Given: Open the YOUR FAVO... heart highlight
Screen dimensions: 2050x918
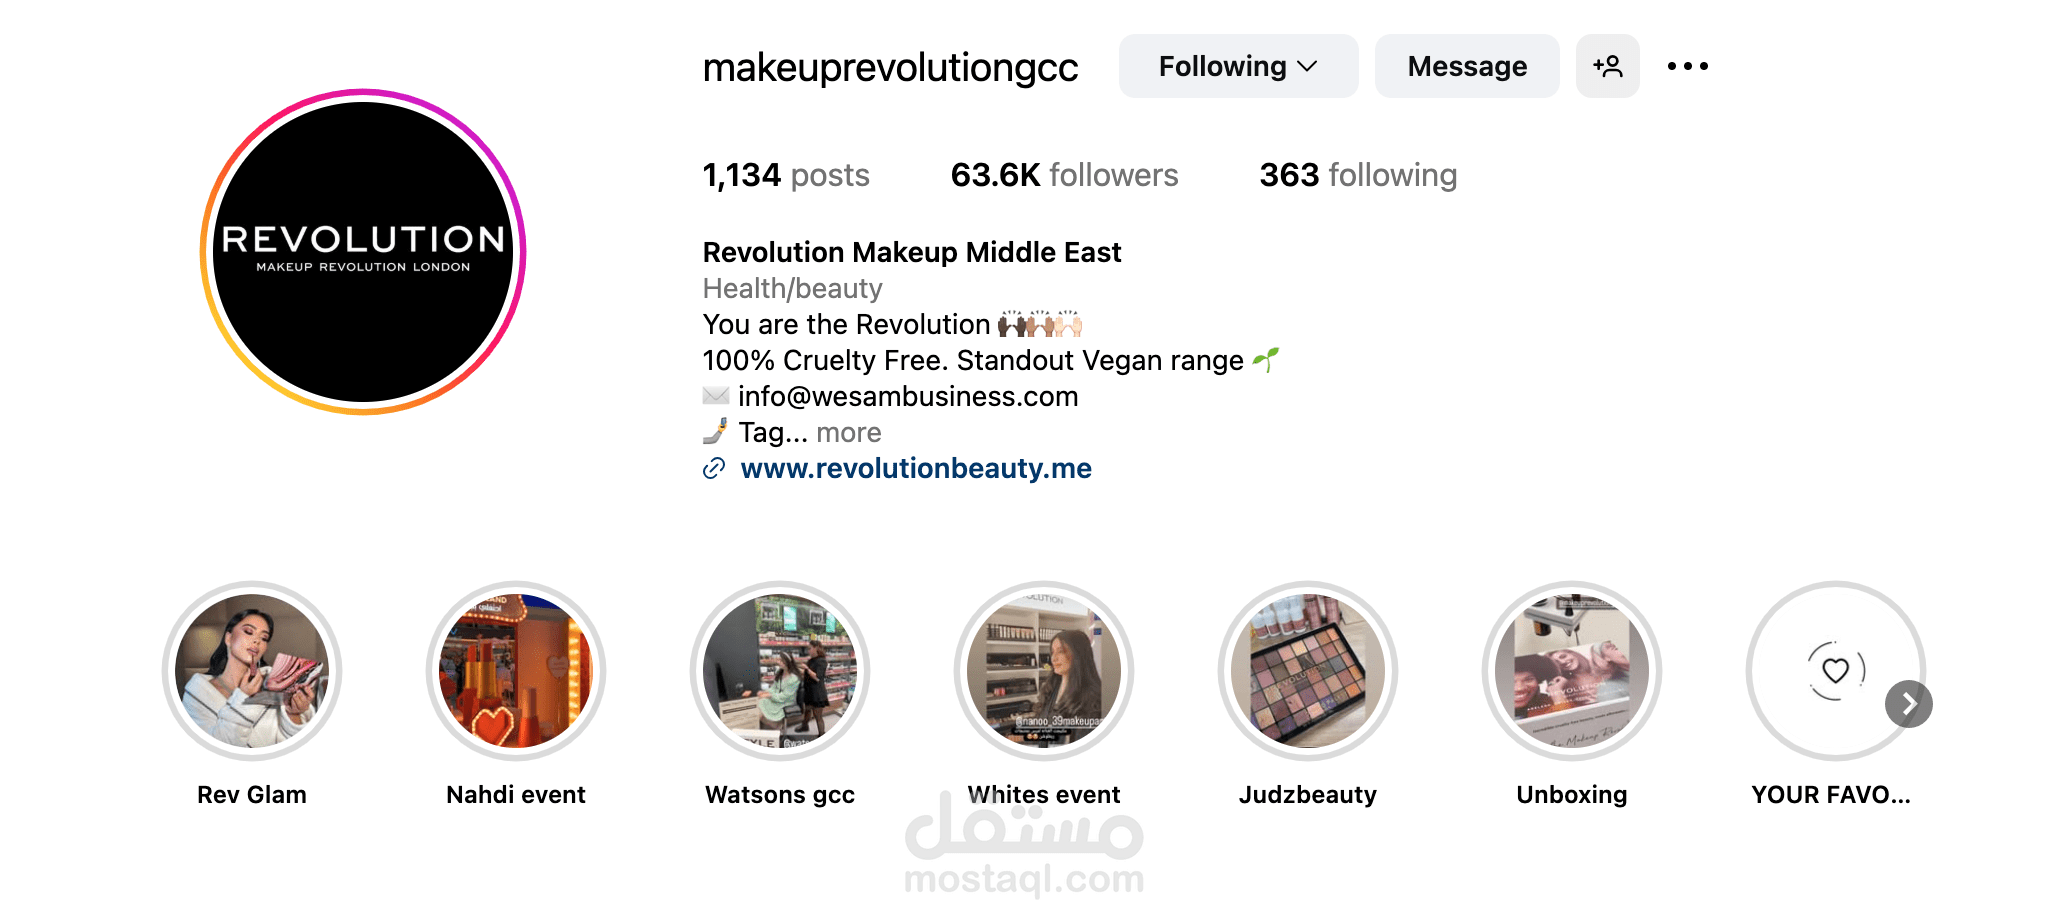Looking at the screenshot, I should (1836, 671).
